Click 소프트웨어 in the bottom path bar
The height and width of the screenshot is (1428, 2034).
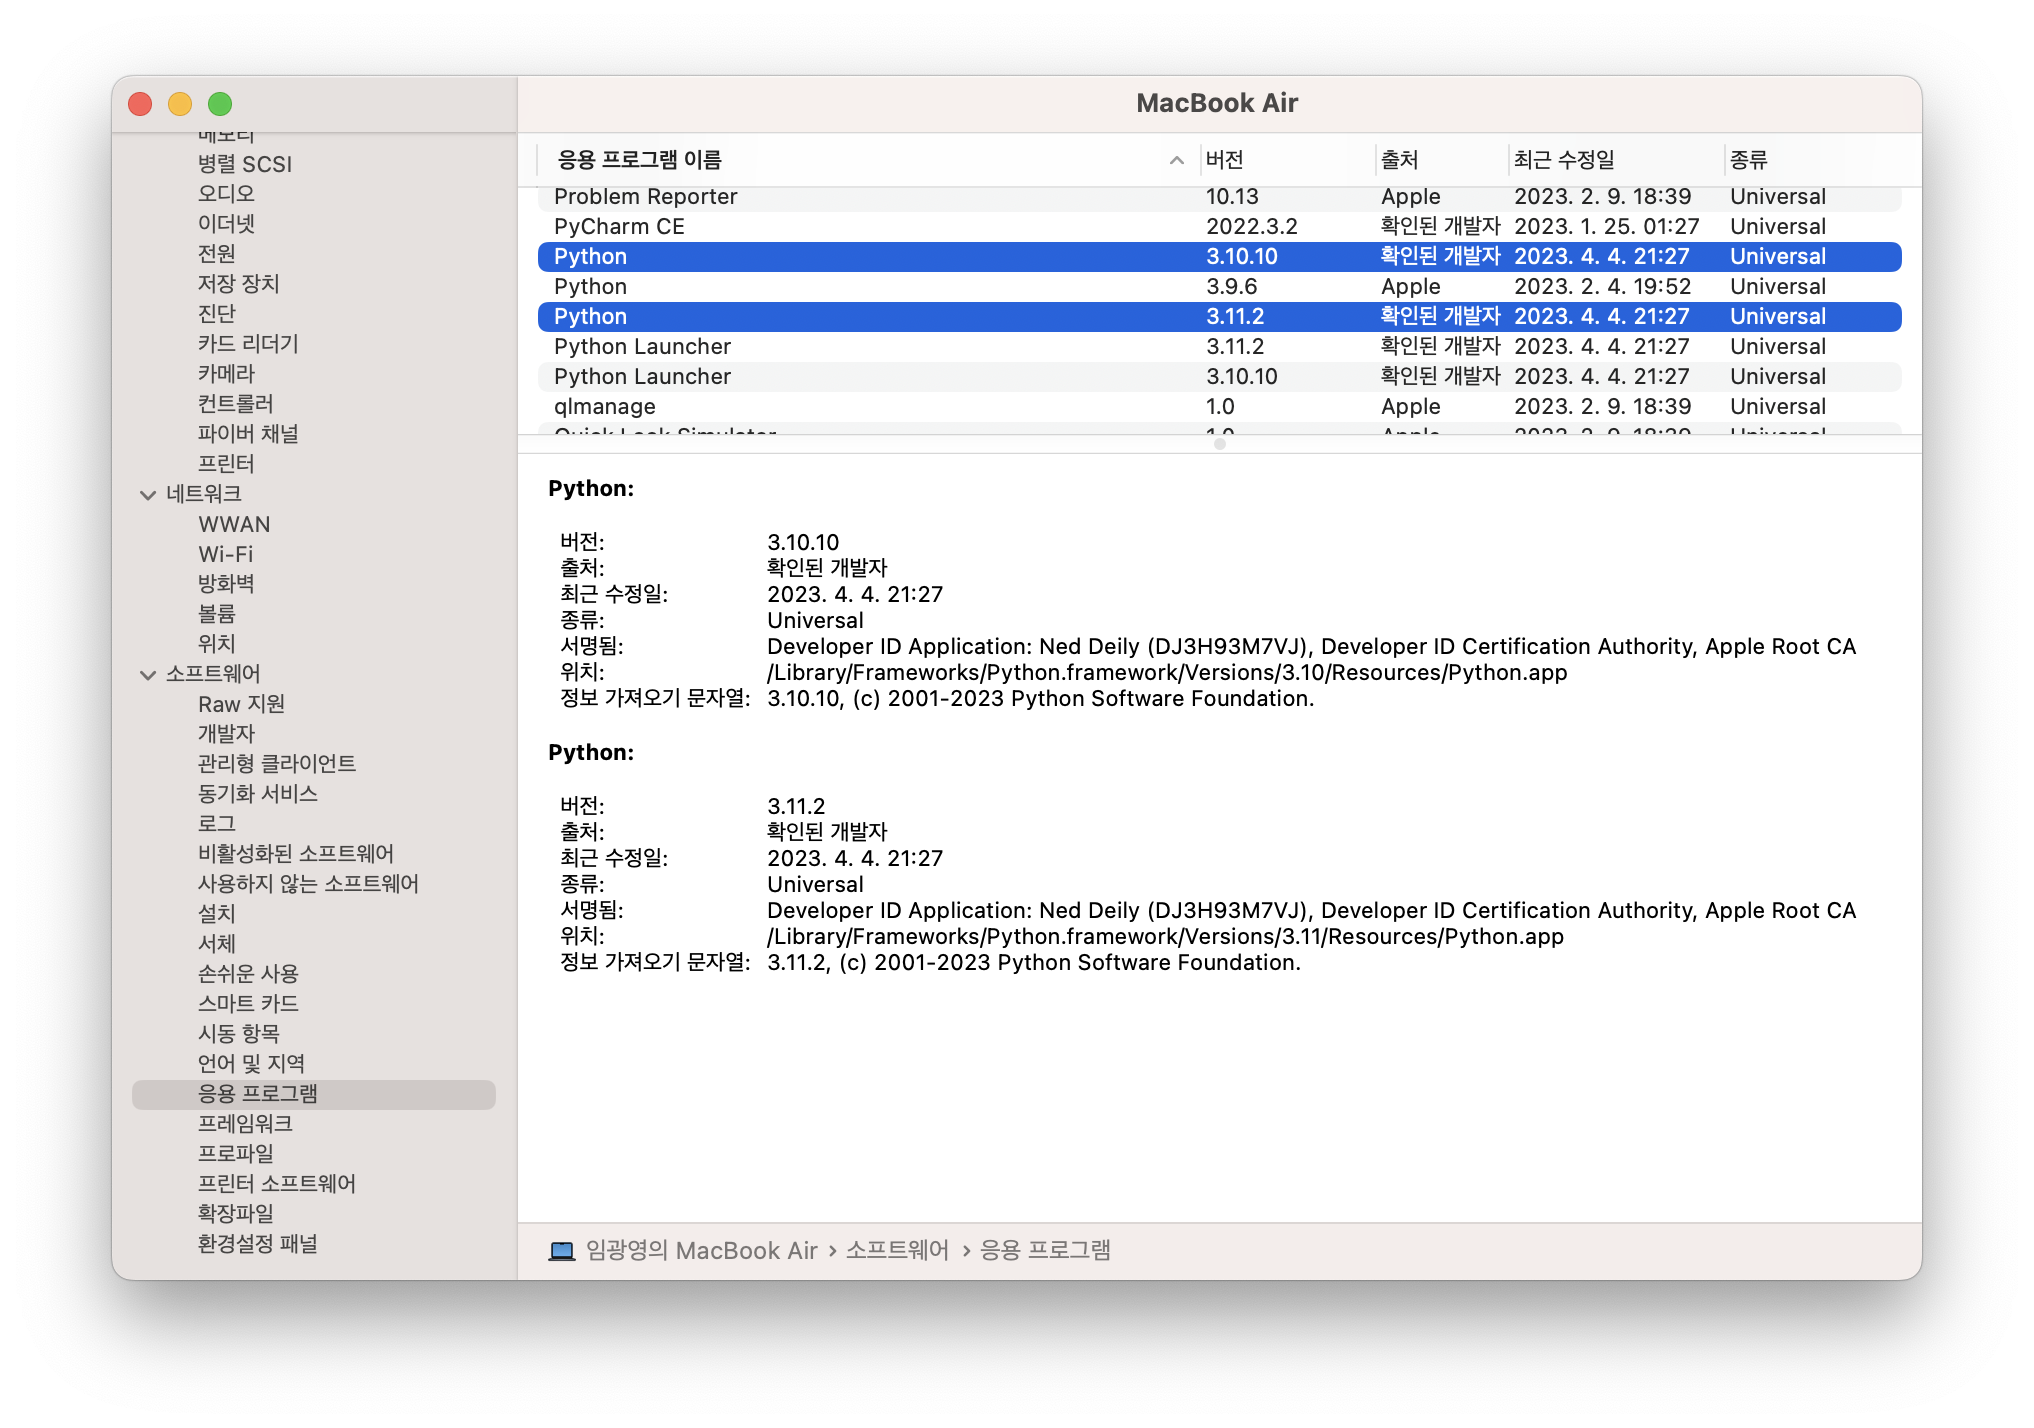(x=897, y=1251)
